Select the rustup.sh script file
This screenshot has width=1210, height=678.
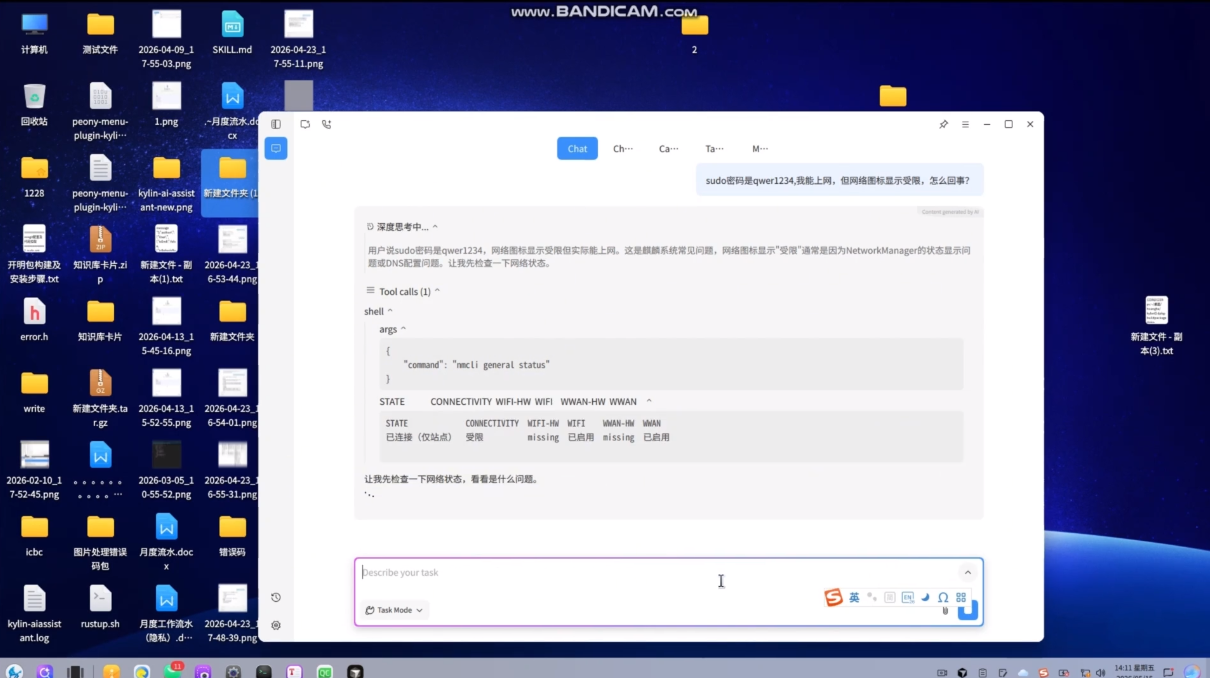(100, 607)
